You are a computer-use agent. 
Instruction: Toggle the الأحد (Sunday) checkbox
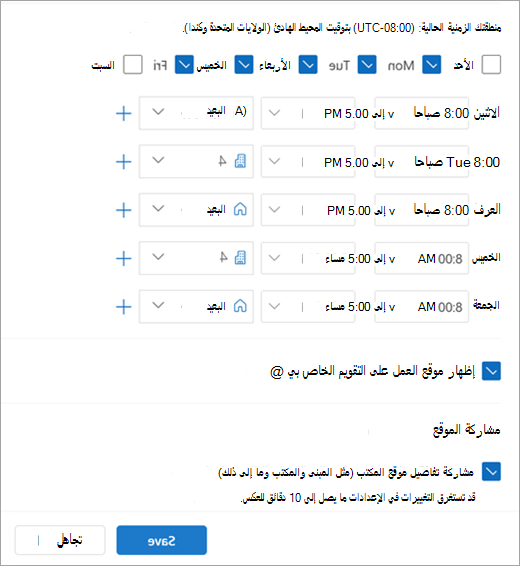point(491,65)
